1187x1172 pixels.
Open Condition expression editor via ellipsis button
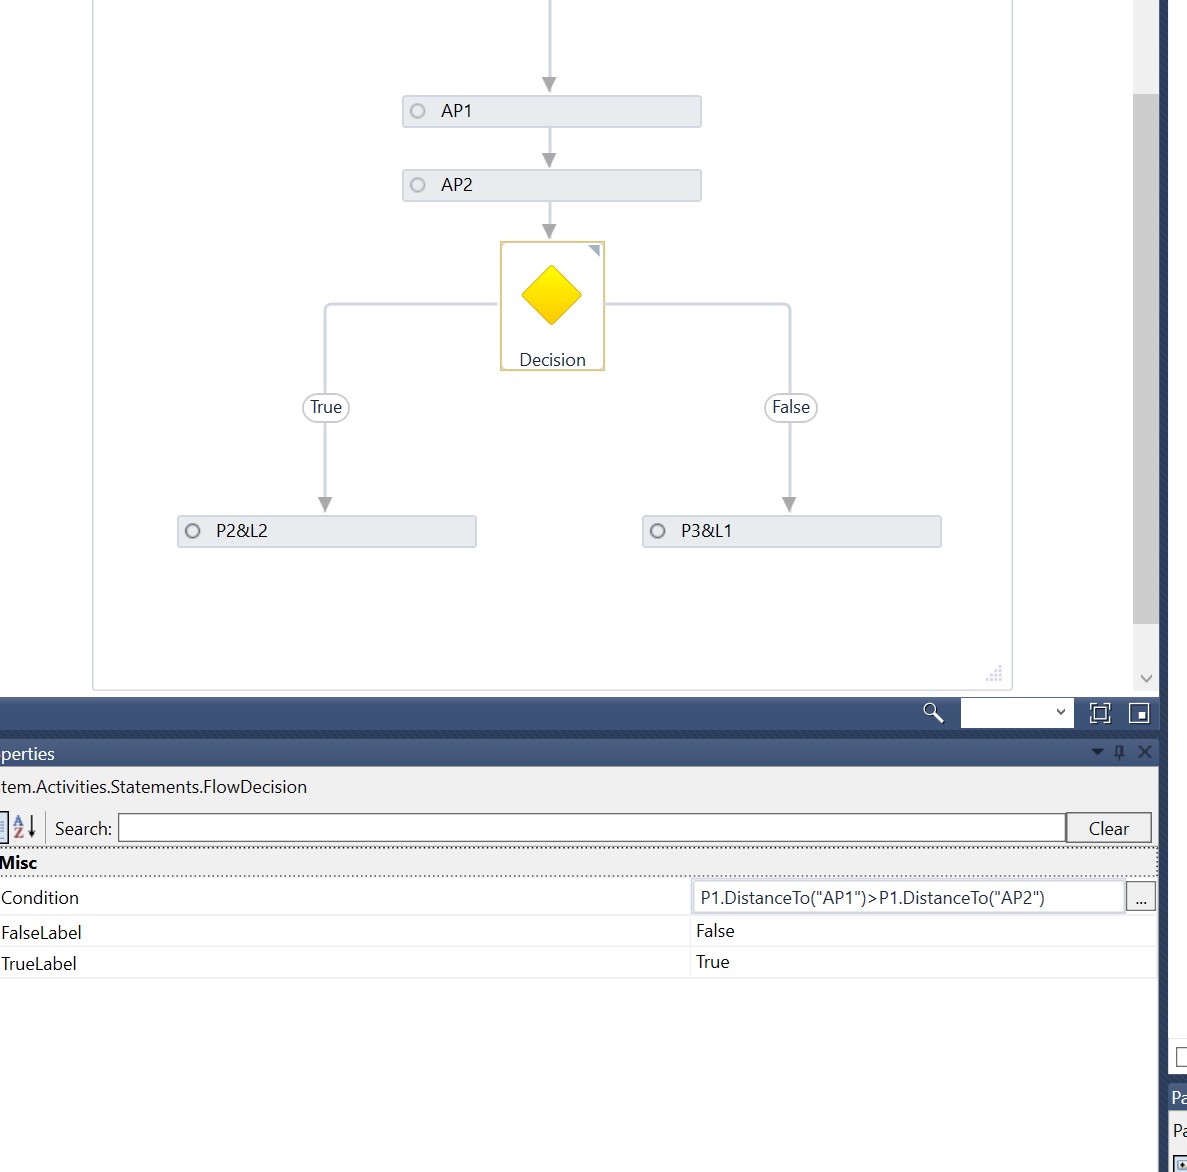click(1140, 897)
